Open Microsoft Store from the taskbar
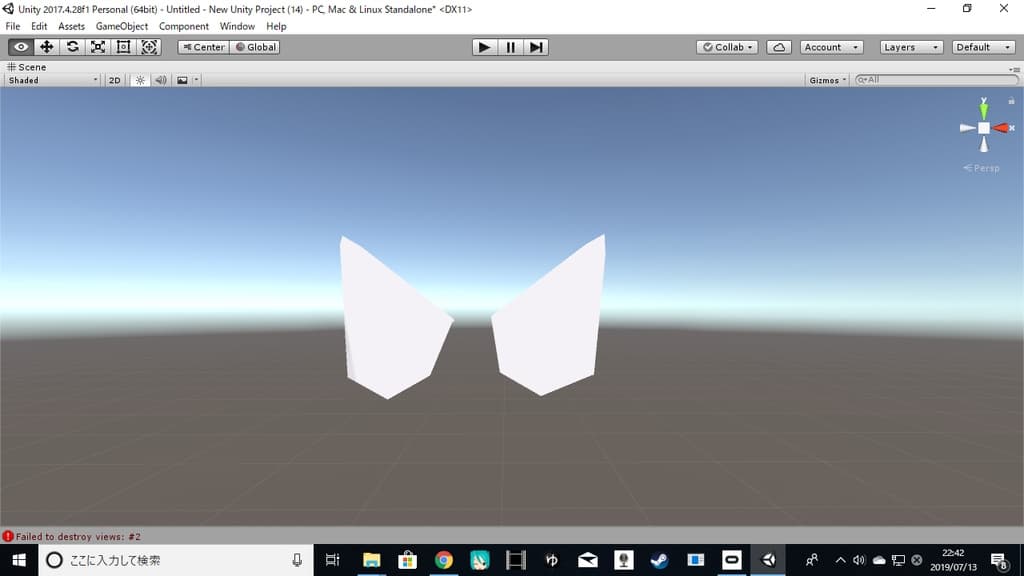Image resolution: width=1024 pixels, height=576 pixels. coord(408,560)
